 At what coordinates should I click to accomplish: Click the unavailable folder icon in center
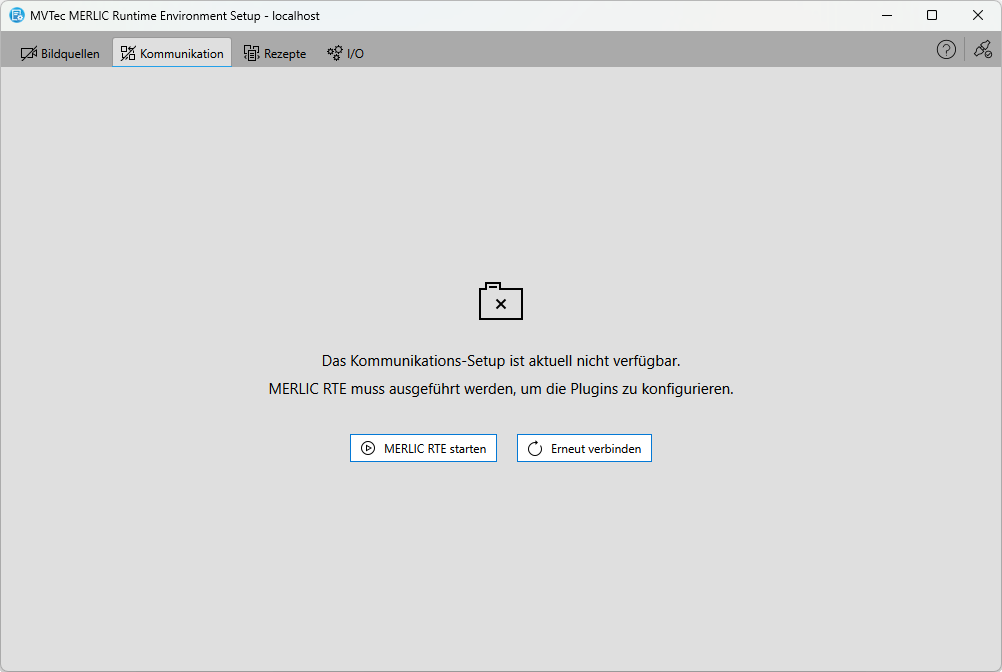501,302
